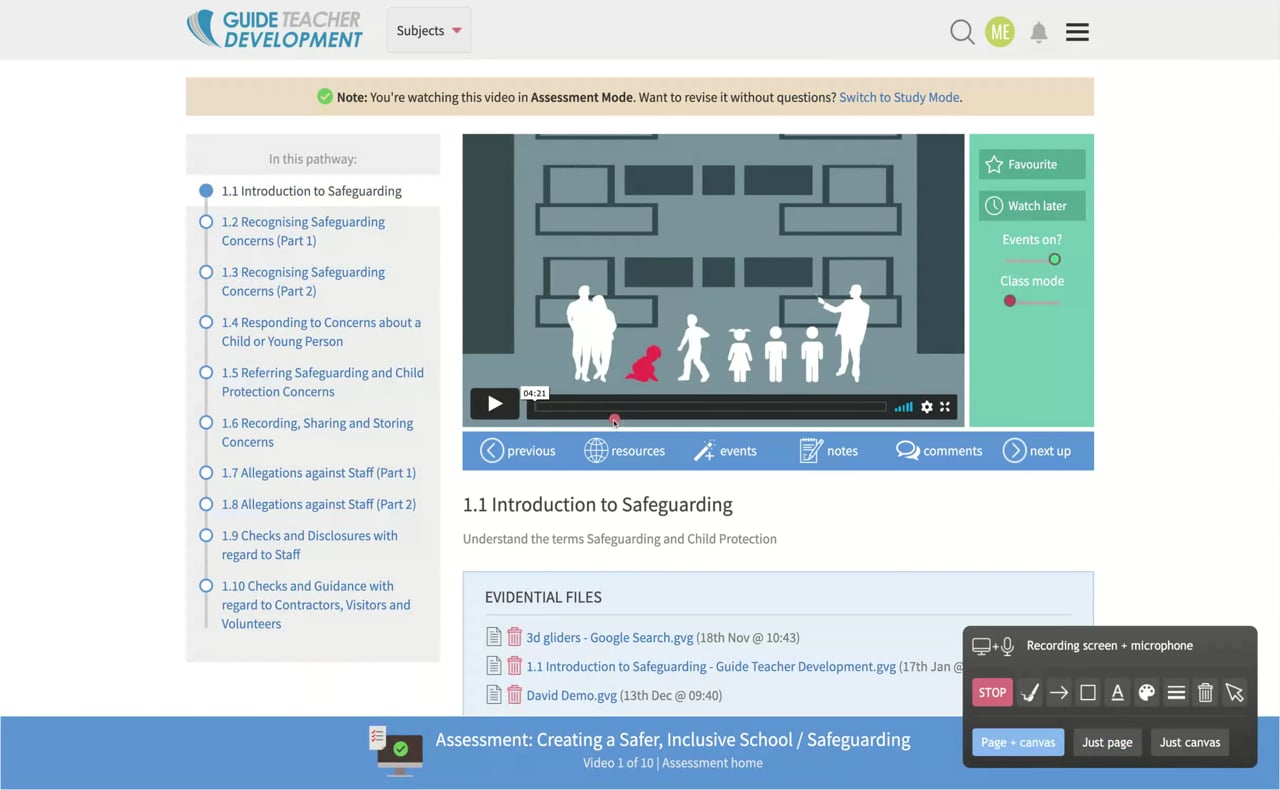Screen dimensions: 1280x790
Task: Open 1.10 Checks and Guidance lesson
Action: (x=316, y=605)
